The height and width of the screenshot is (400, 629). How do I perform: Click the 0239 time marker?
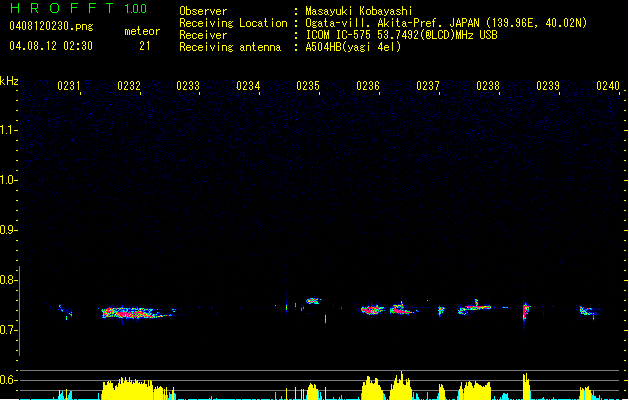[548, 85]
